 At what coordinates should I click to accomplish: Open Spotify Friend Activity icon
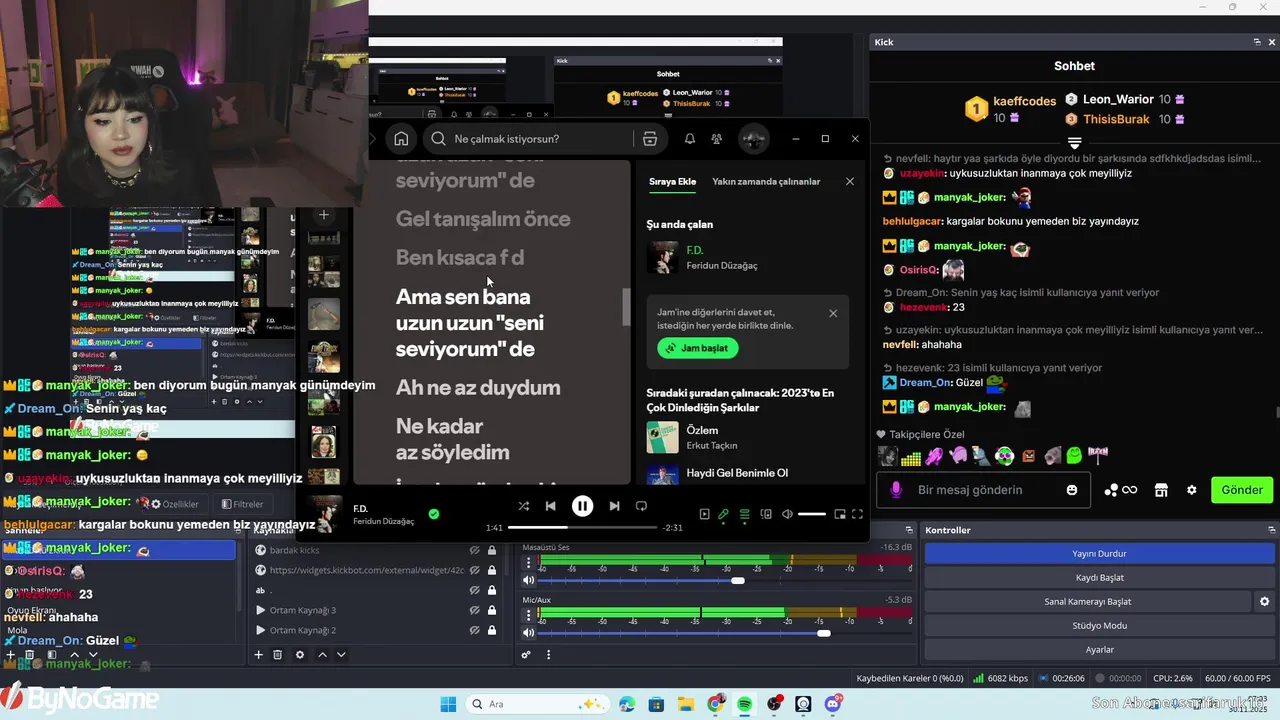(x=716, y=139)
